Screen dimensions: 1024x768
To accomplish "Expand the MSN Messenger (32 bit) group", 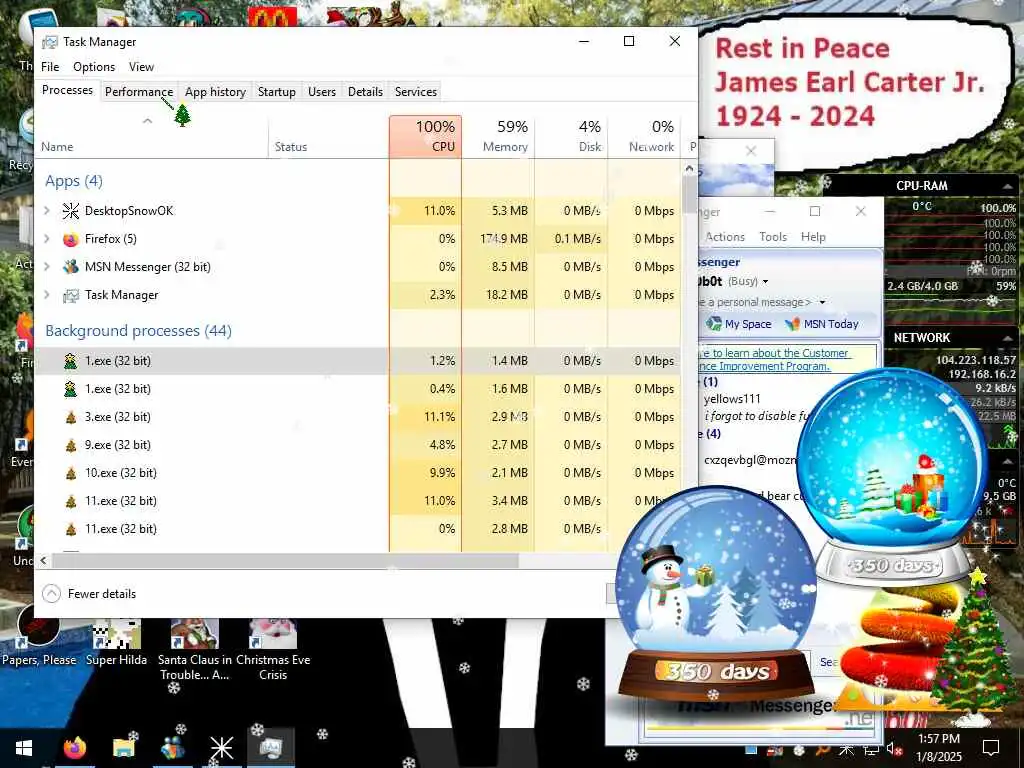I will [x=46, y=267].
